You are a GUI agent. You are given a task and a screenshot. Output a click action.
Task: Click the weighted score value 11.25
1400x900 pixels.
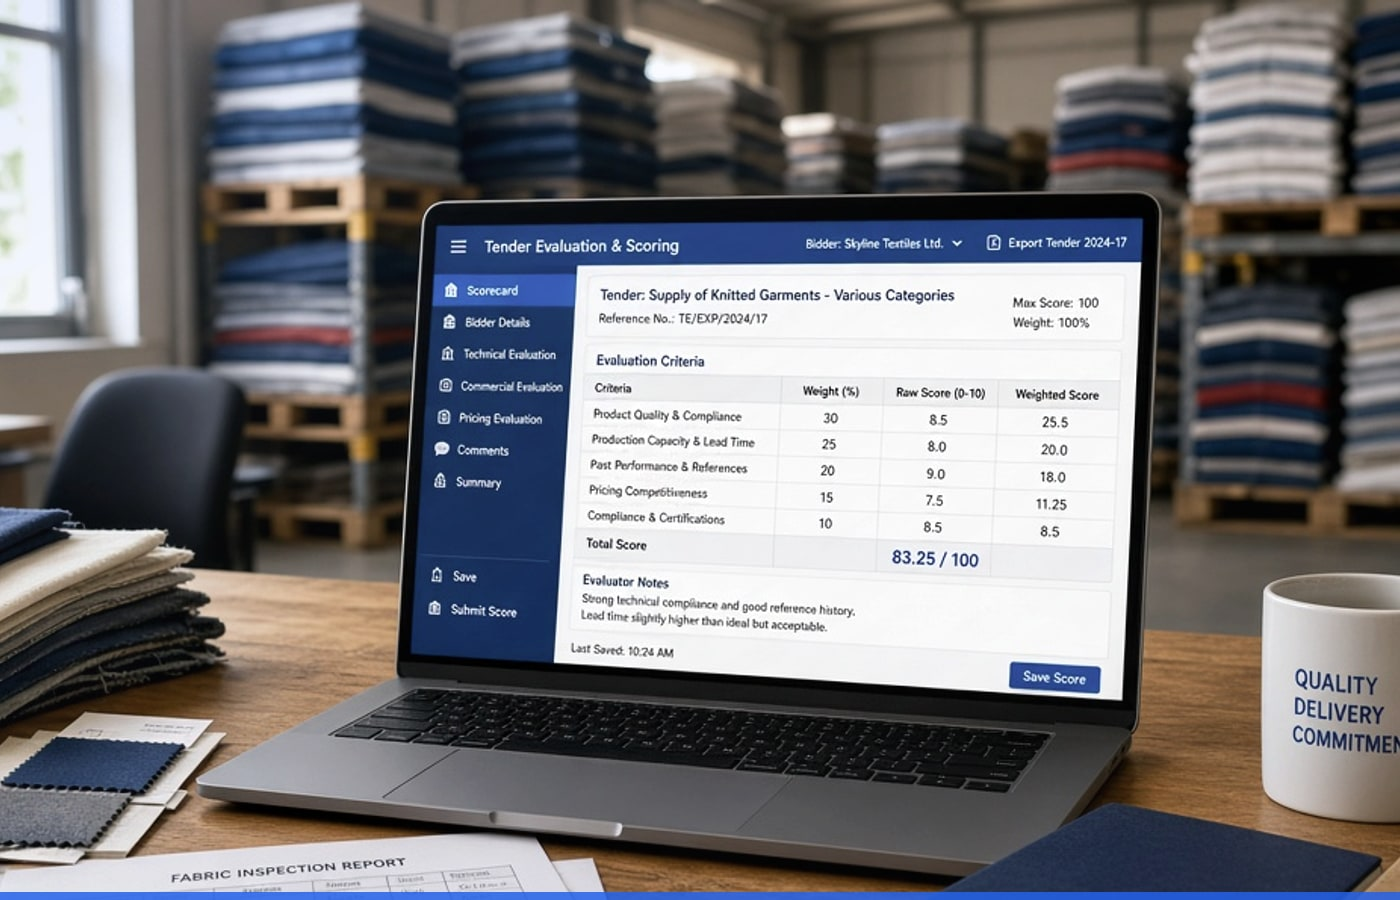[x=1051, y=504]
